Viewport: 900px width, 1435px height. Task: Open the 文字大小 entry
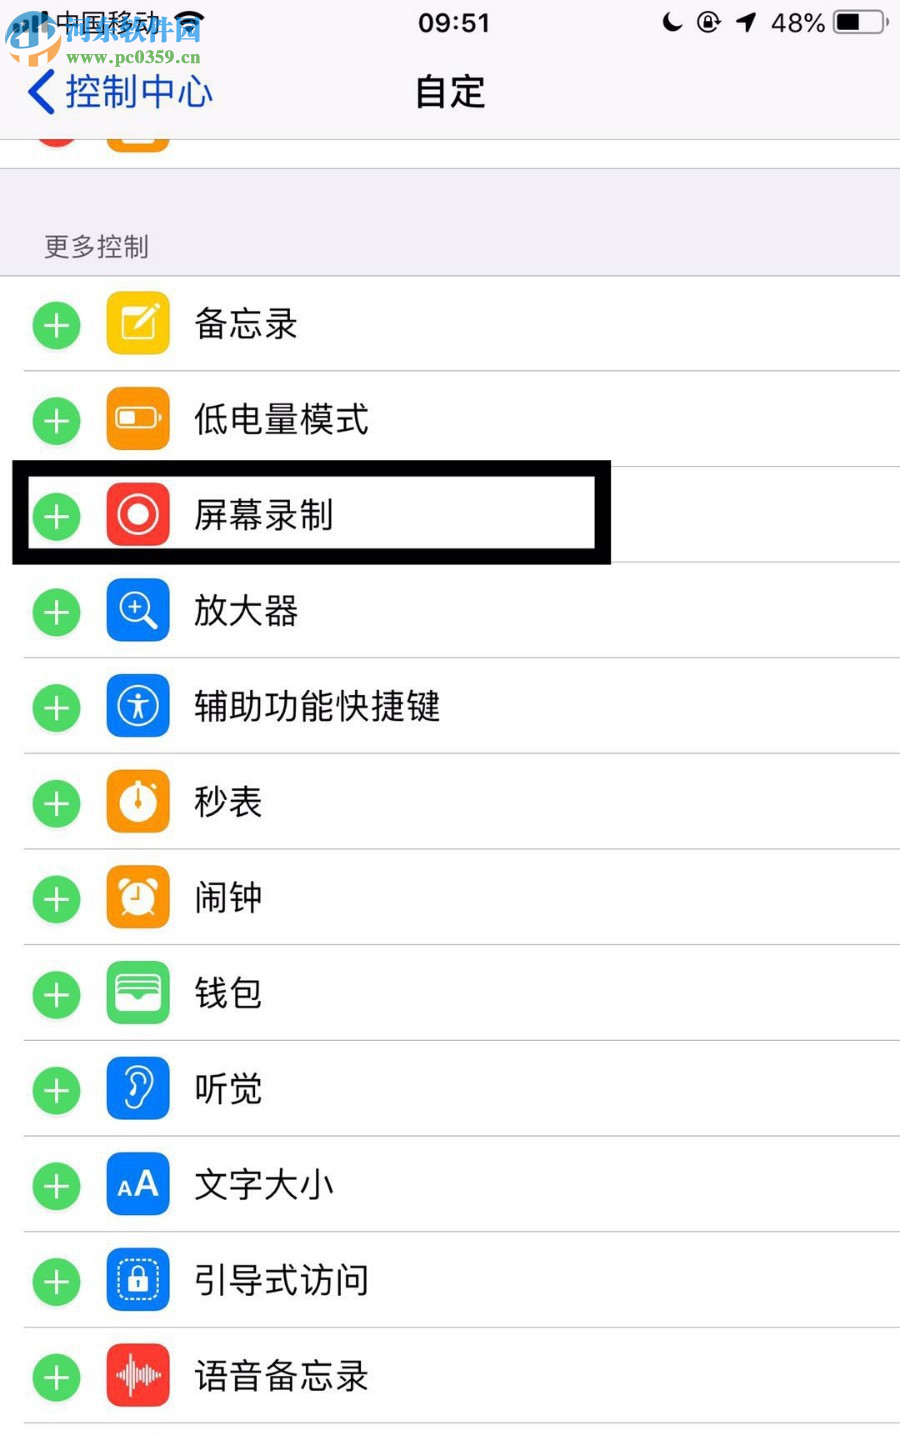[x=263, y=1184]
